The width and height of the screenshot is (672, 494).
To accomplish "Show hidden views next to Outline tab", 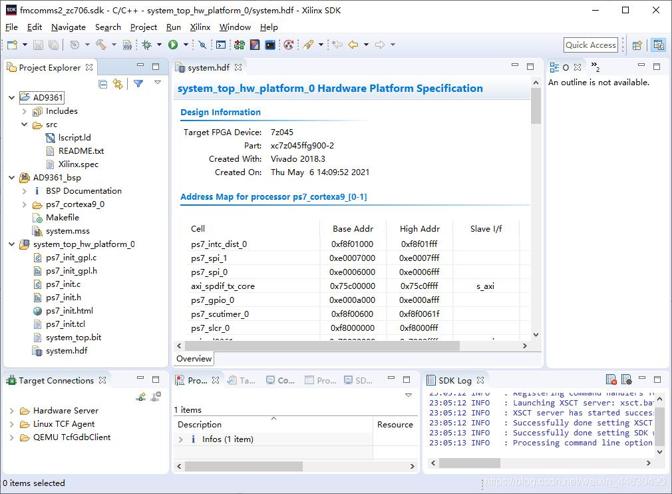I will tap(596, 66).
